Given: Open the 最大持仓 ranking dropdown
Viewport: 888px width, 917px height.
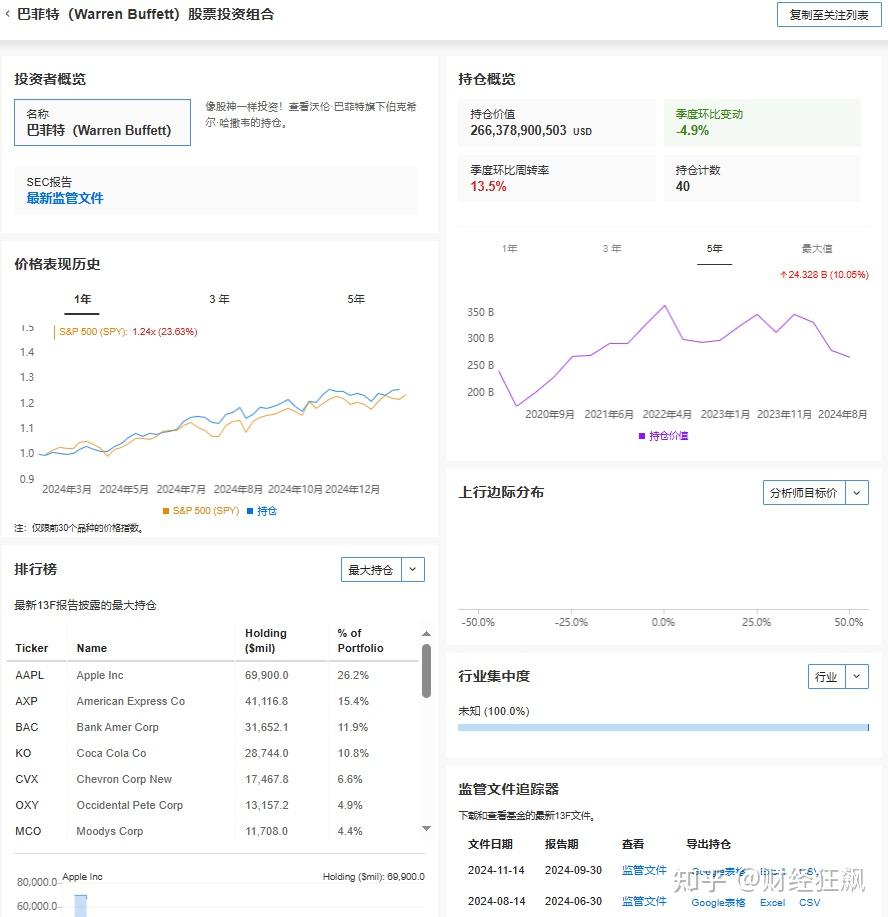Looking at the screenshot, I should pos(371,570).
